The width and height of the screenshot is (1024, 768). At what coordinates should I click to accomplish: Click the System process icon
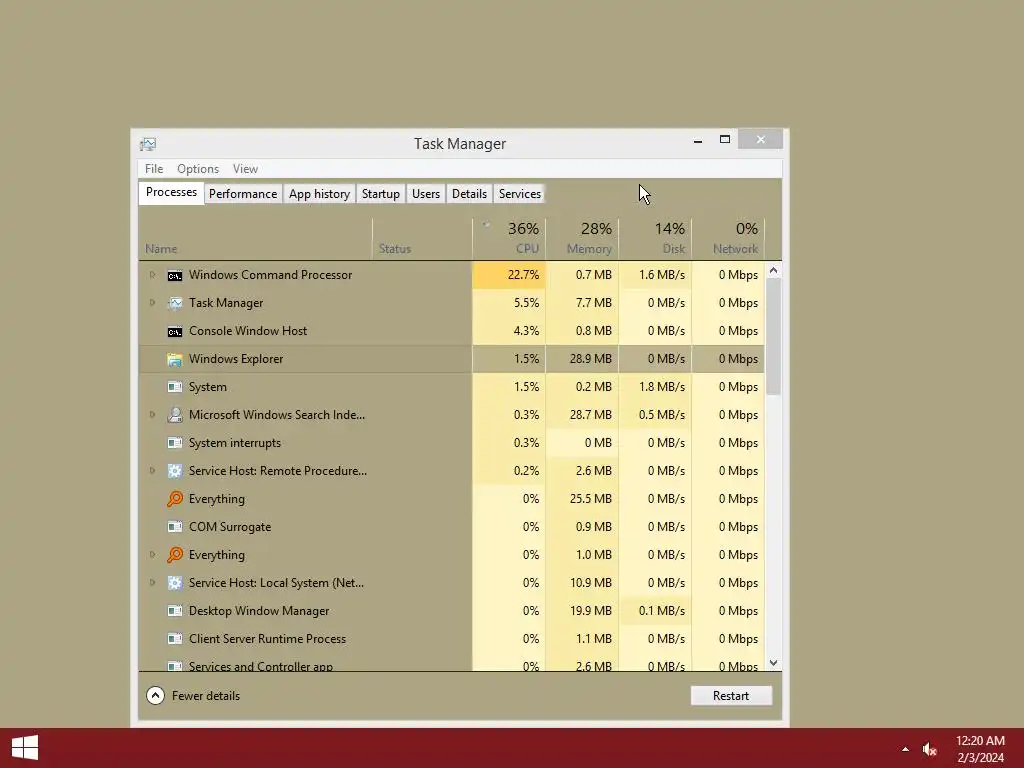174,387
